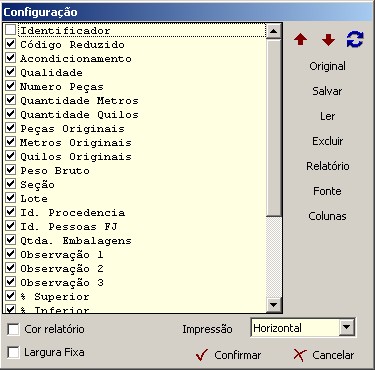The image size is (375, 370).
Task: Toggle the Cor relatório checkbox
Action: (x=13, y=329)
